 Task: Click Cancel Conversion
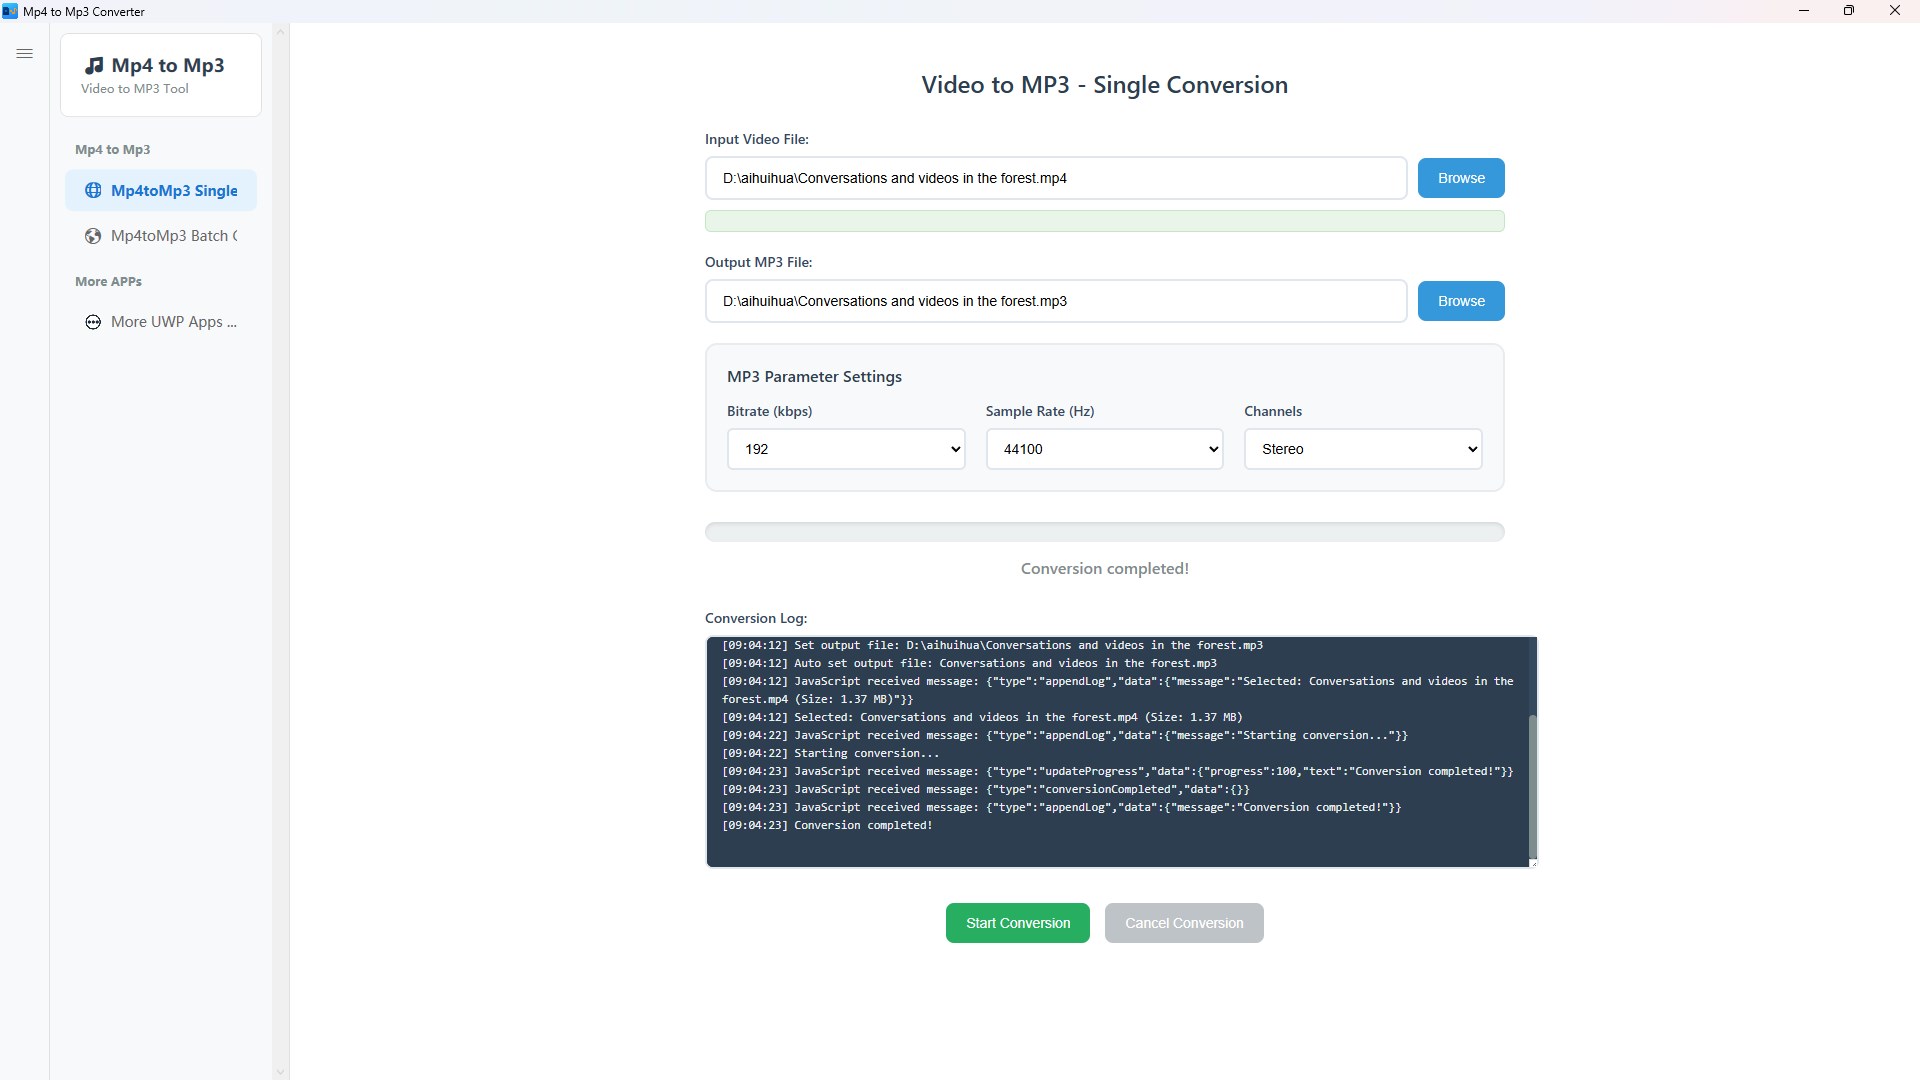coord(1183,922)
